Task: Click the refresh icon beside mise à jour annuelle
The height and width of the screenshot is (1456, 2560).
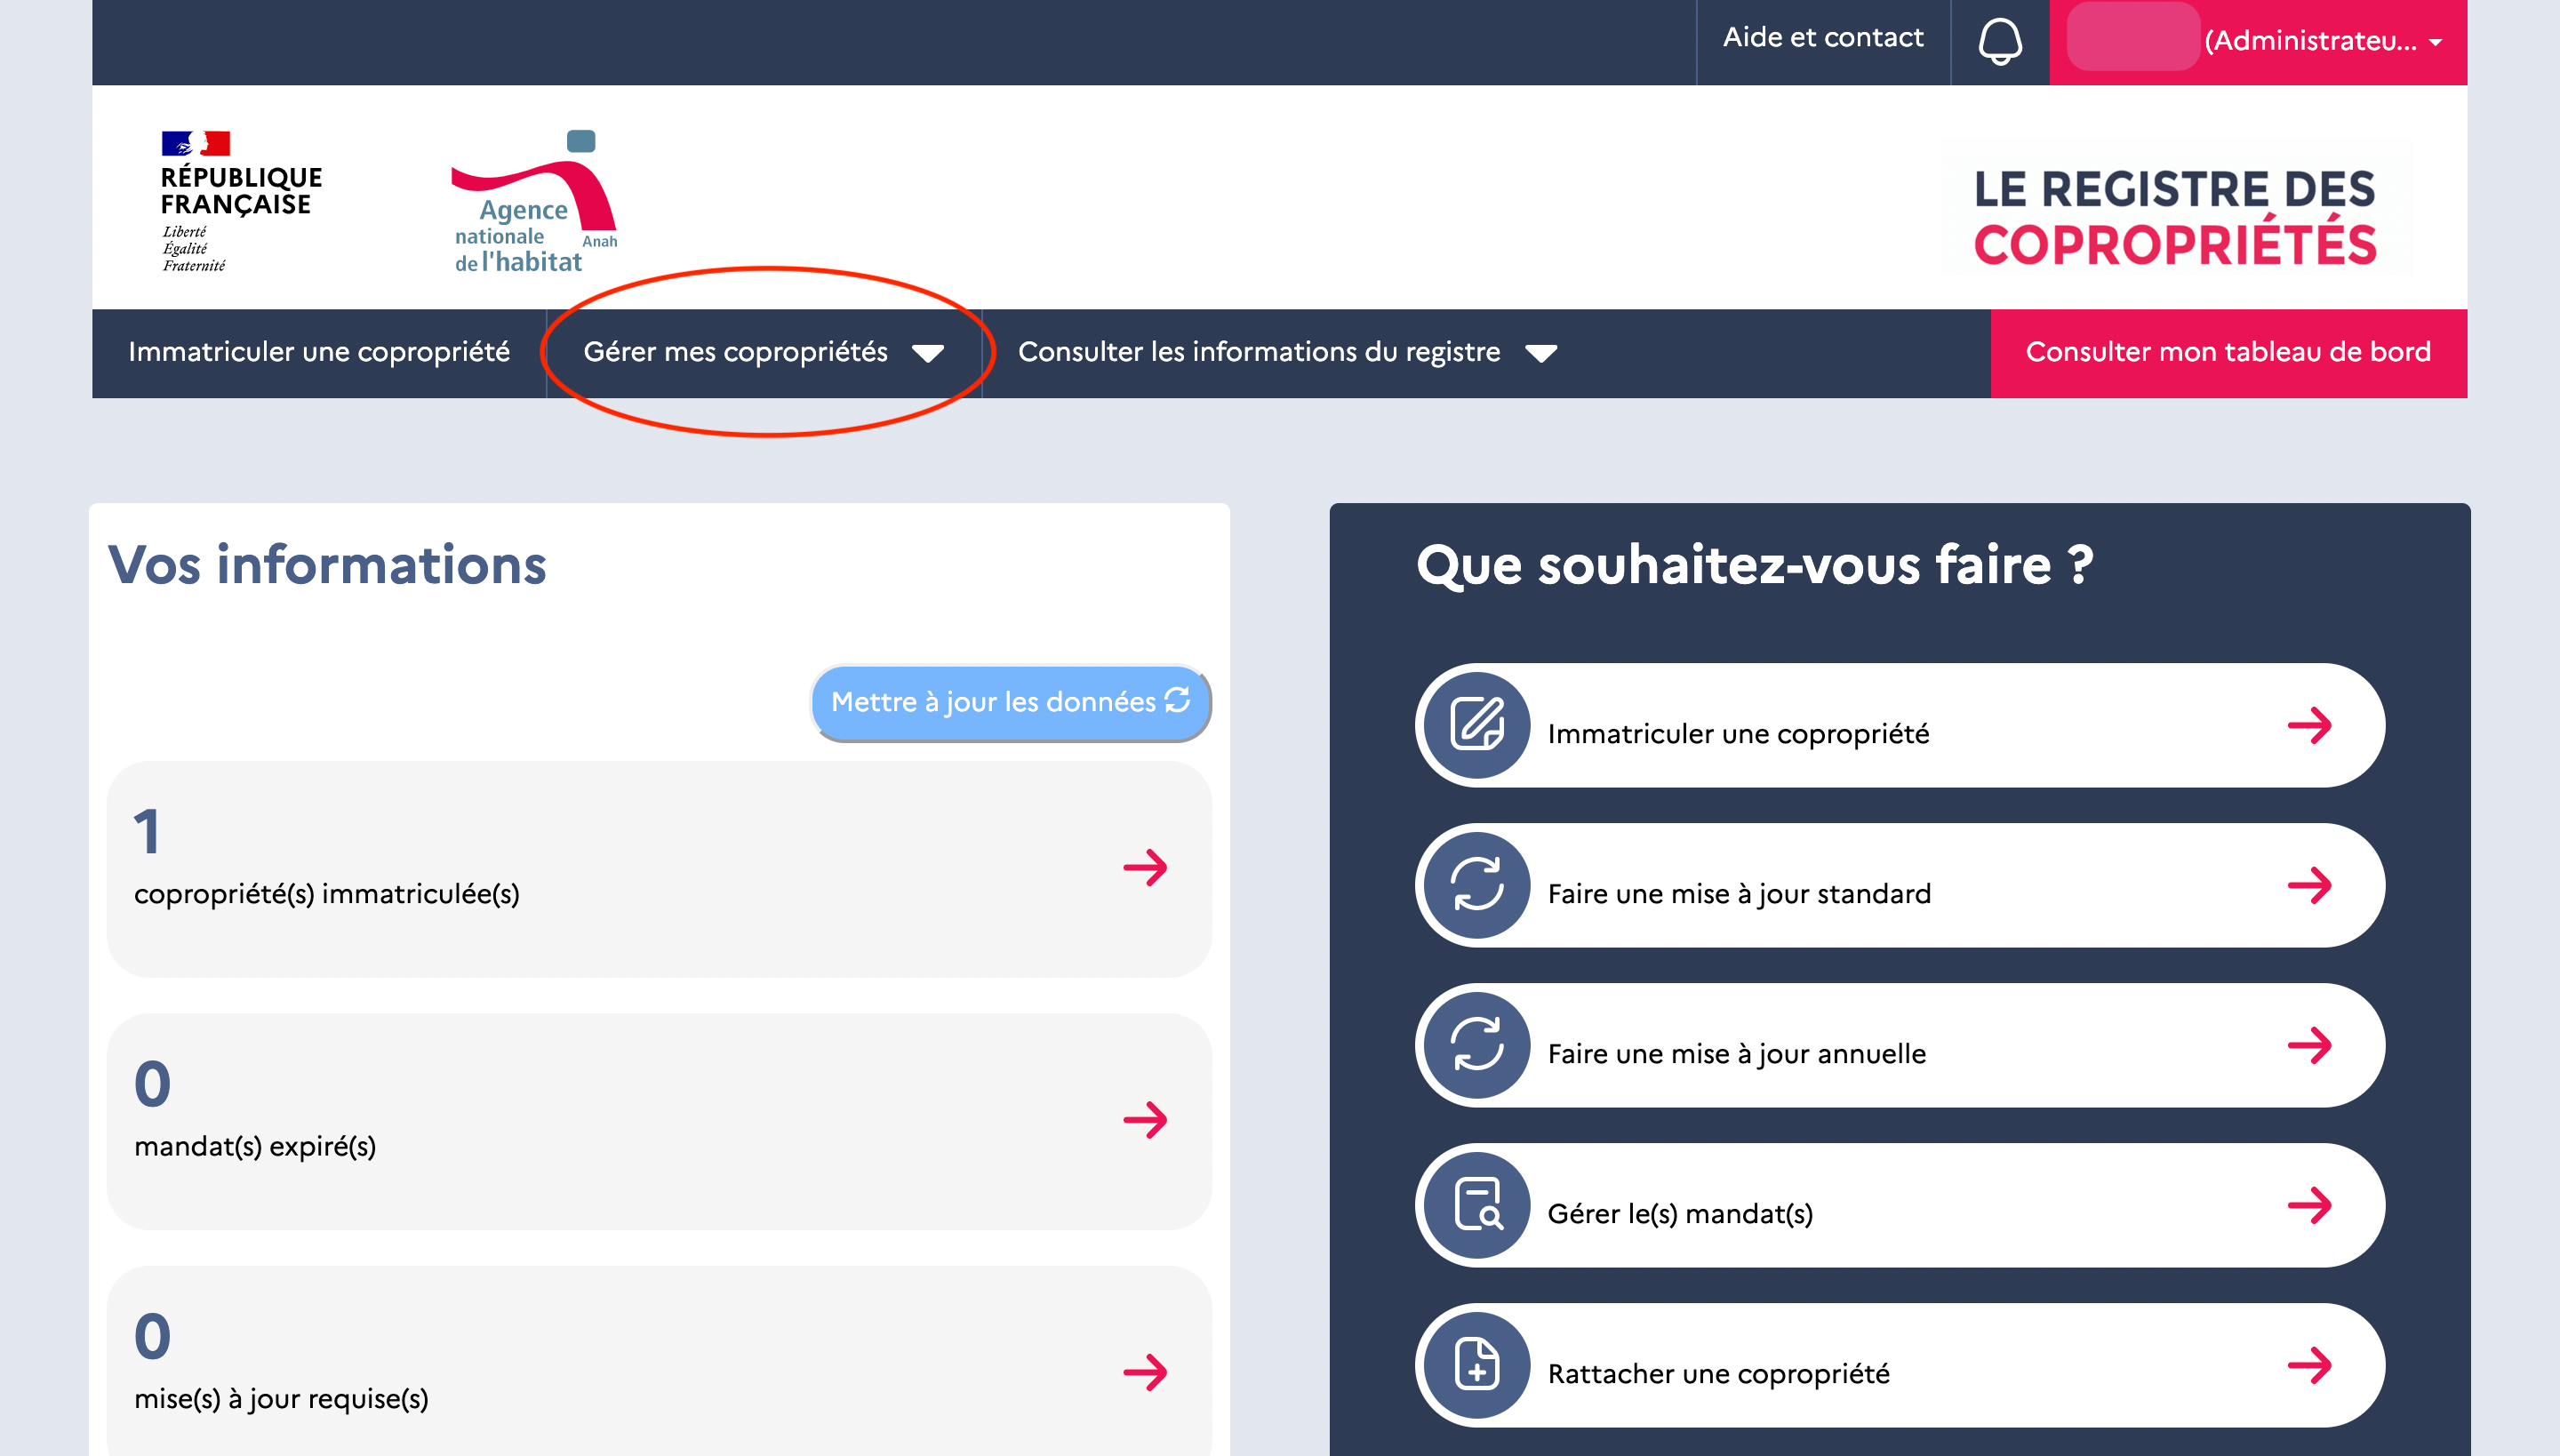Action: pyautogui.click(x=1477, y=1045)
